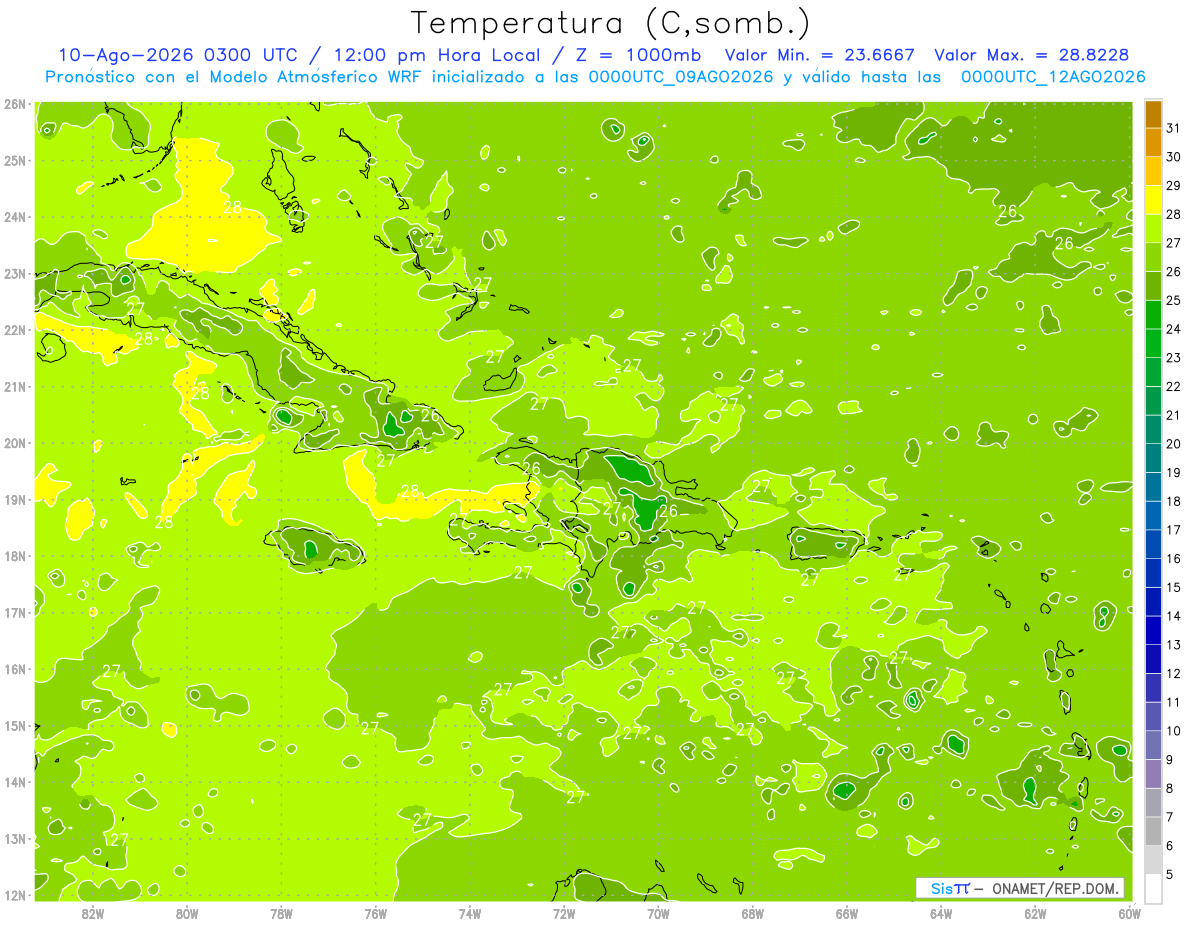Click the longitude axis label 66W

point(847,913)
